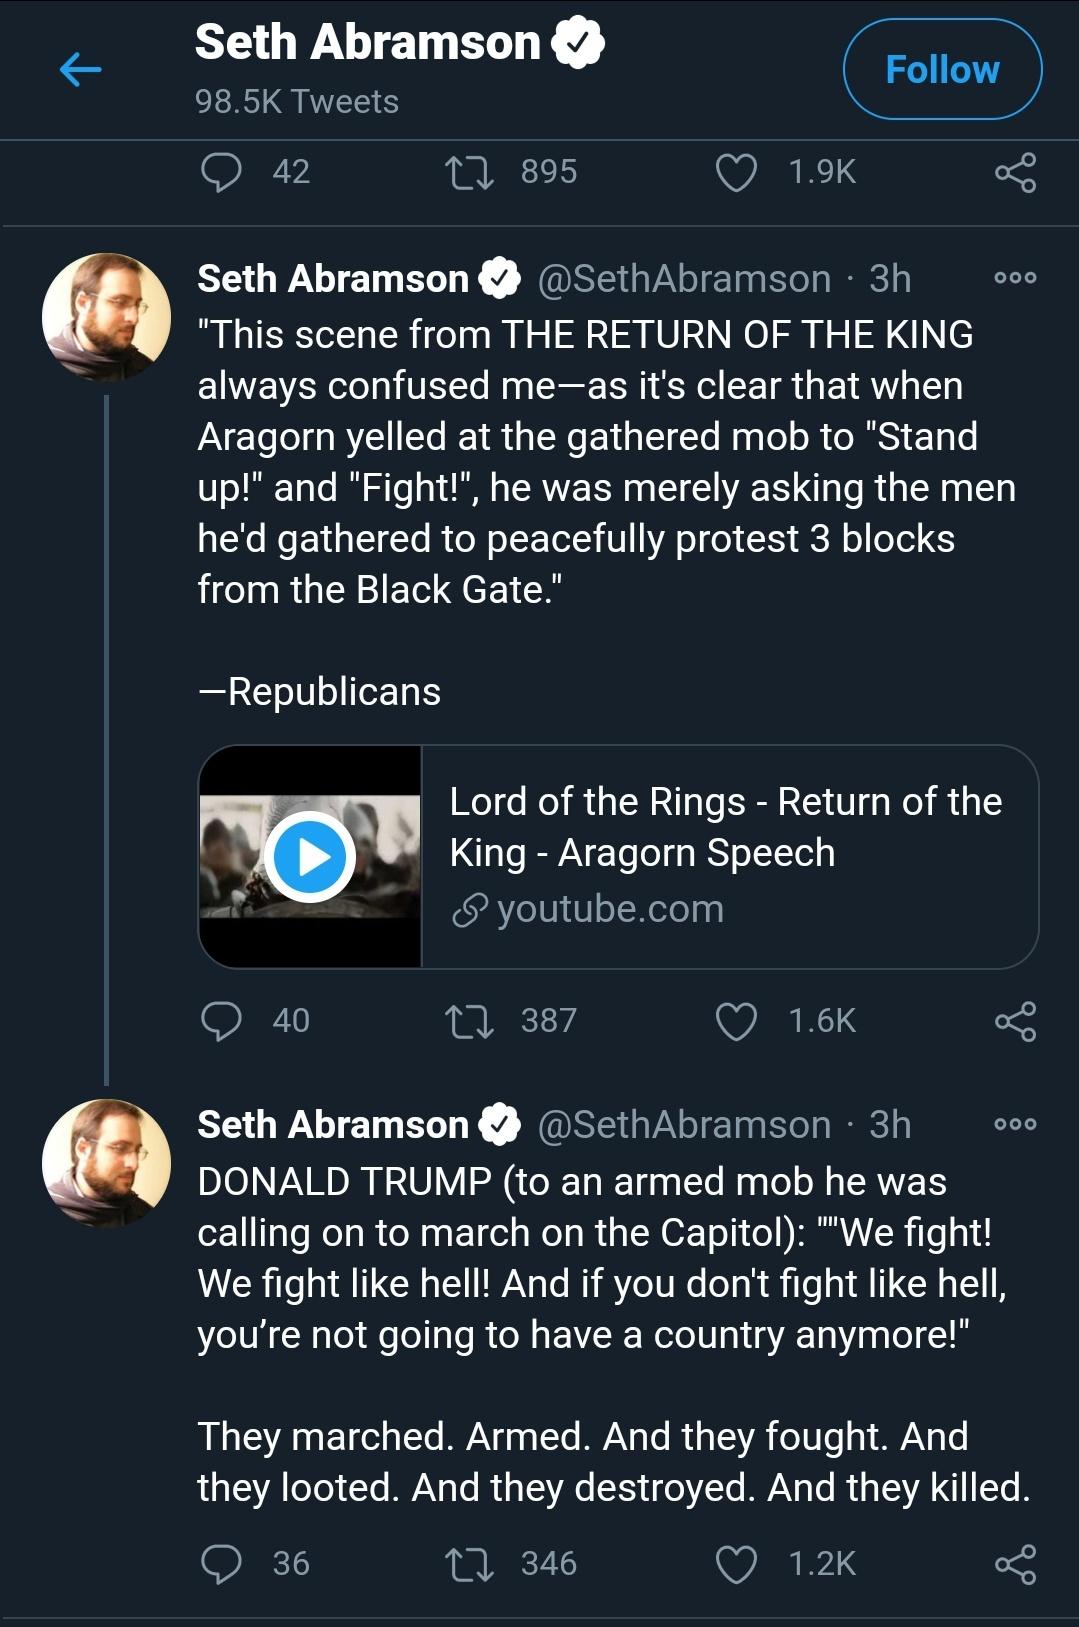Screen dimensions: 1079x1627
Task: Follow Seth Abramson
Action: pyautogui.click(x=942, y=70)
